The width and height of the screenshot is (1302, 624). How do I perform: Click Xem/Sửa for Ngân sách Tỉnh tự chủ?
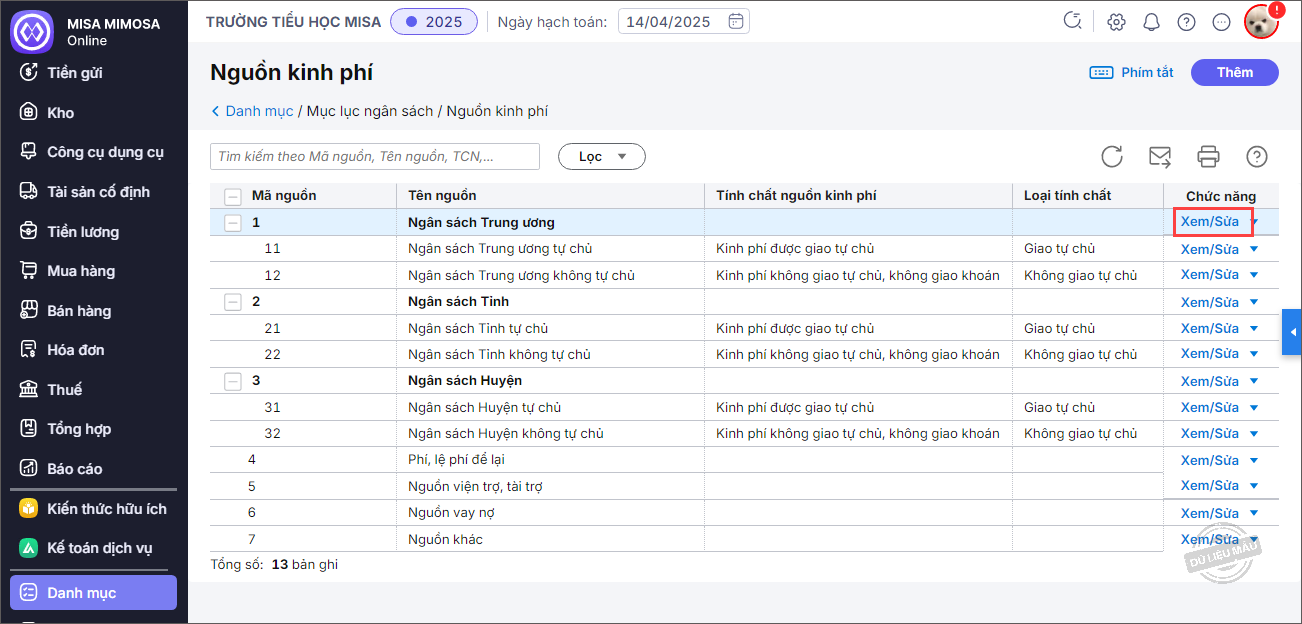click(x=1209, y=328)
